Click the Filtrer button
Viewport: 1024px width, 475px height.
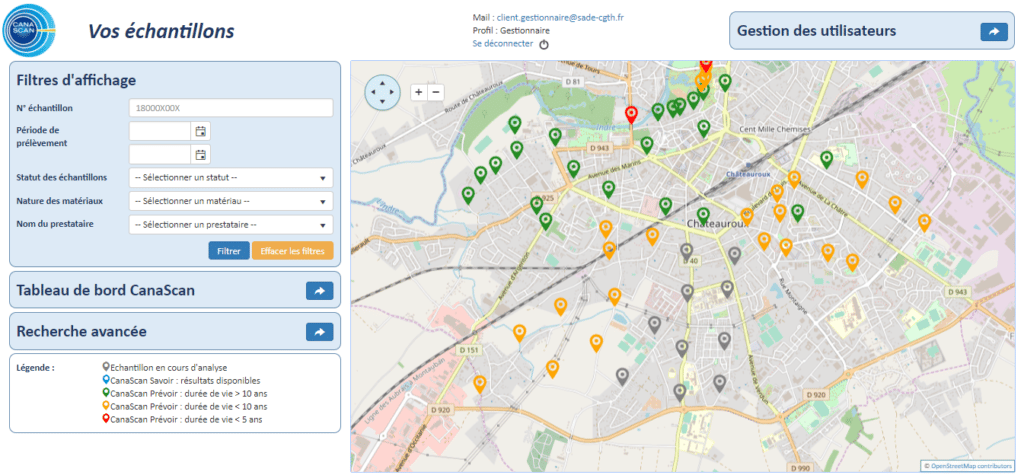click(x=229, y=251)
